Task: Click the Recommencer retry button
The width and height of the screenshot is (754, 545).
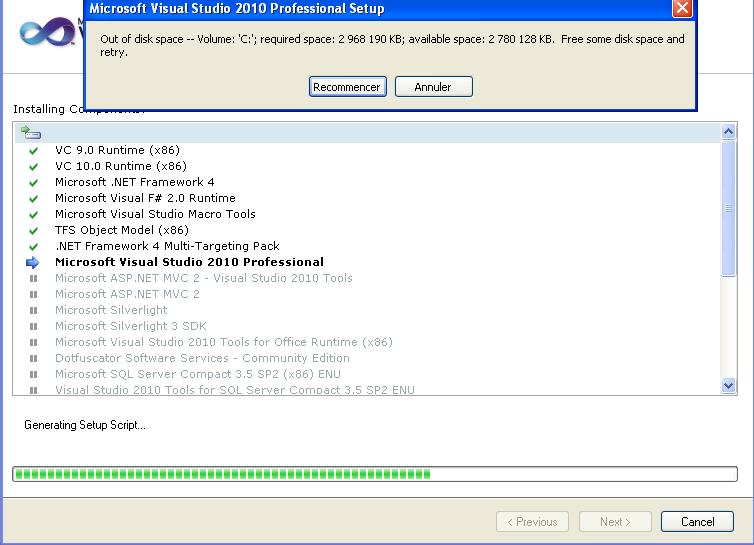Action: [346, 87]
